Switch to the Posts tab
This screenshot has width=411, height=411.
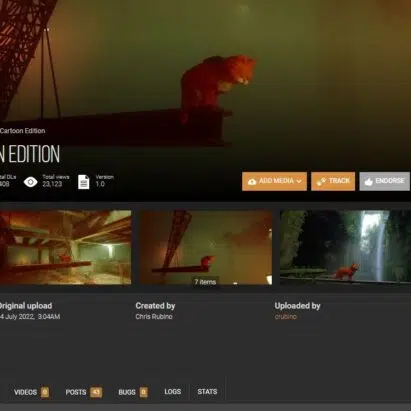tap(83, 392)
